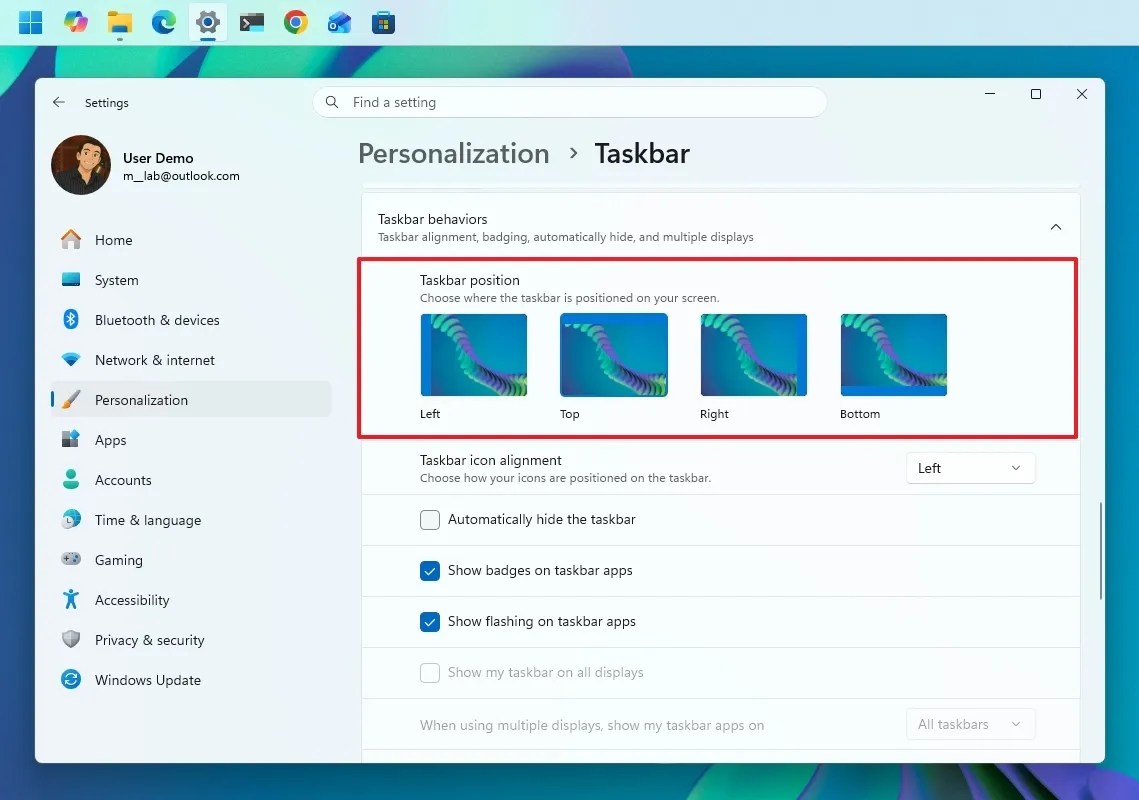Select the Top taskbar position thumbnail
The image size is (1139, 800).
click(614, 355)
